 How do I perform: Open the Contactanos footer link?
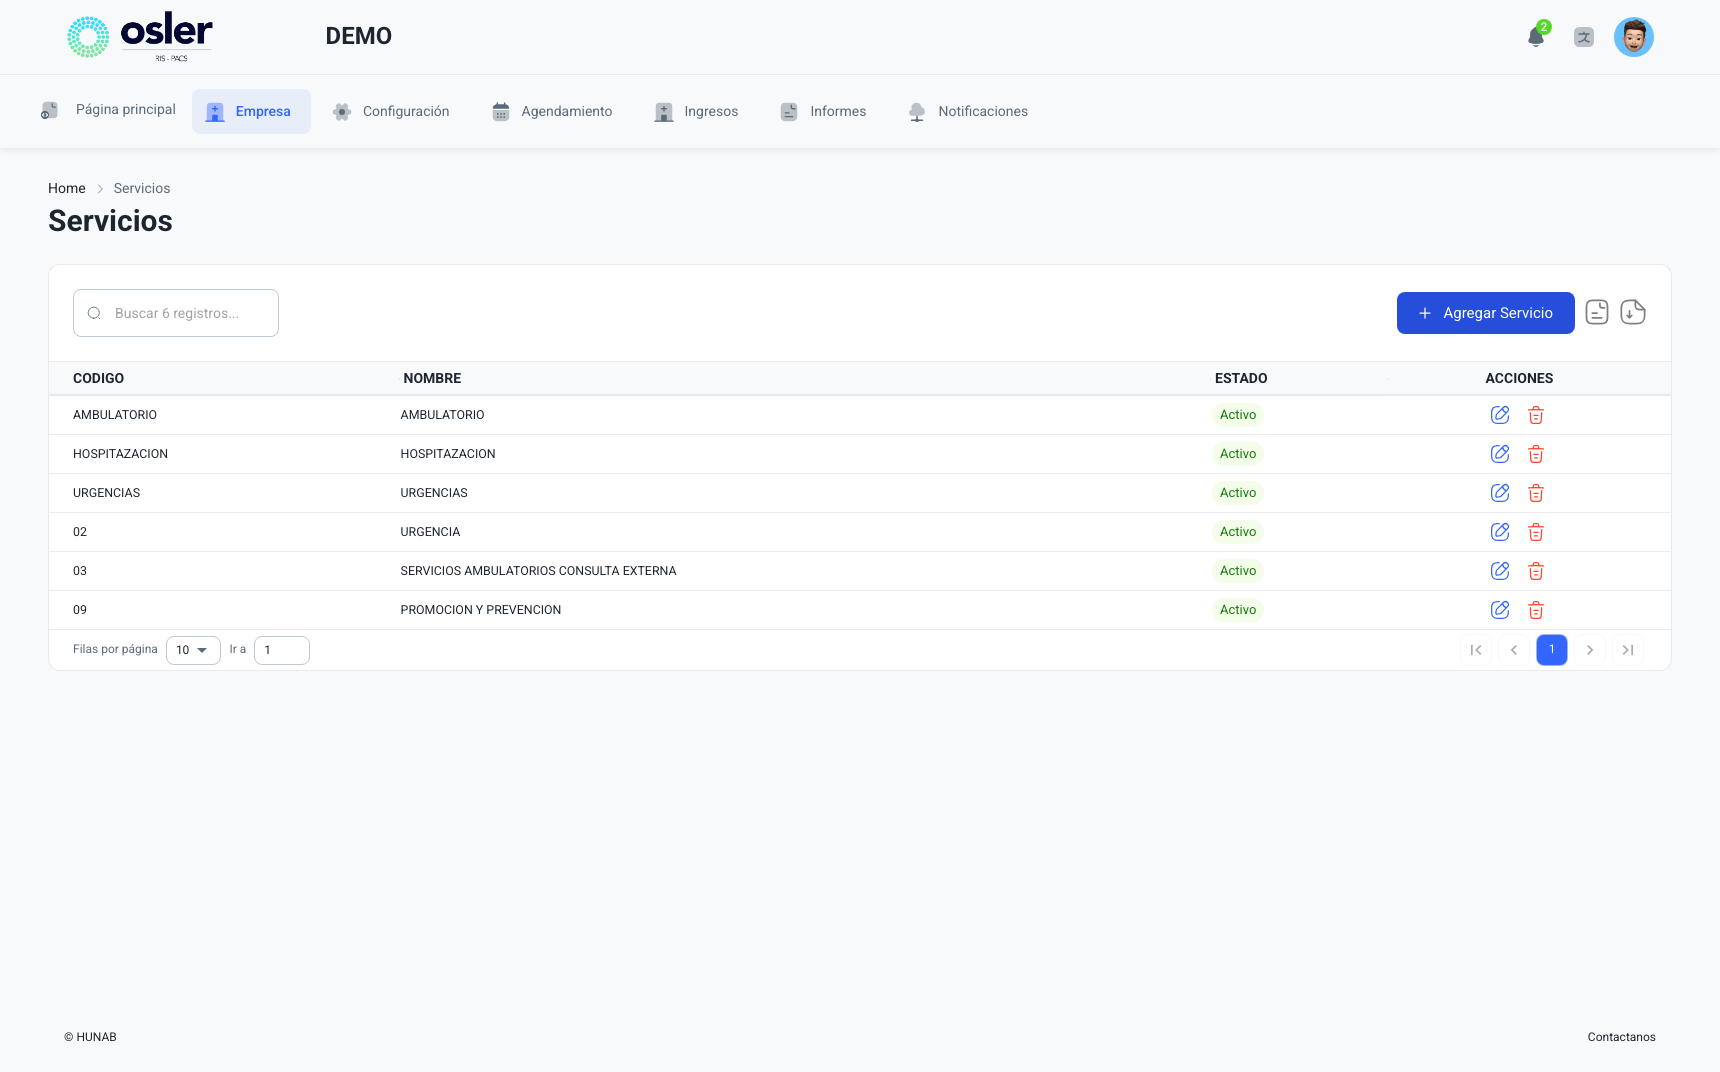tap(1622, 1037)
